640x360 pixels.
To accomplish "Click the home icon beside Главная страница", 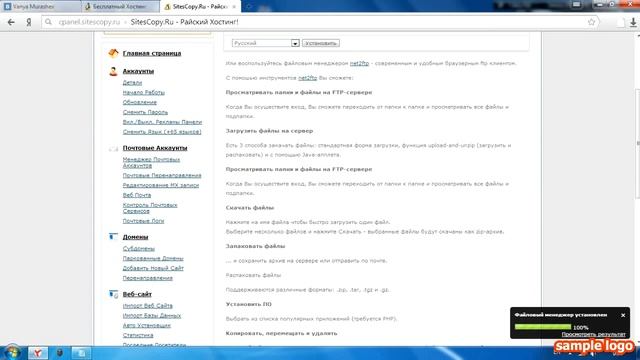I will click(x=113, y=53).
